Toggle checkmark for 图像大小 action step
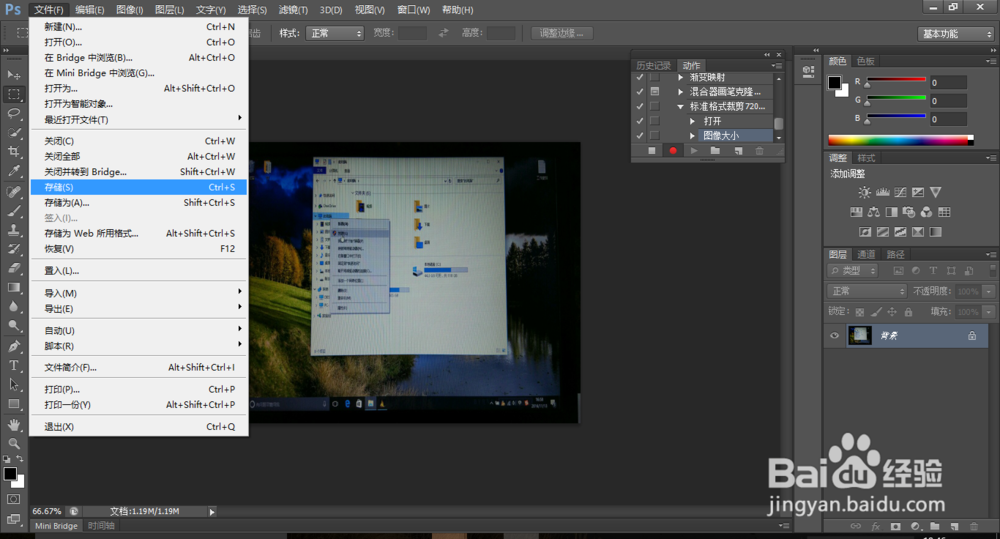The height and width of the screenshot is (539, 1000). (640, 135)
